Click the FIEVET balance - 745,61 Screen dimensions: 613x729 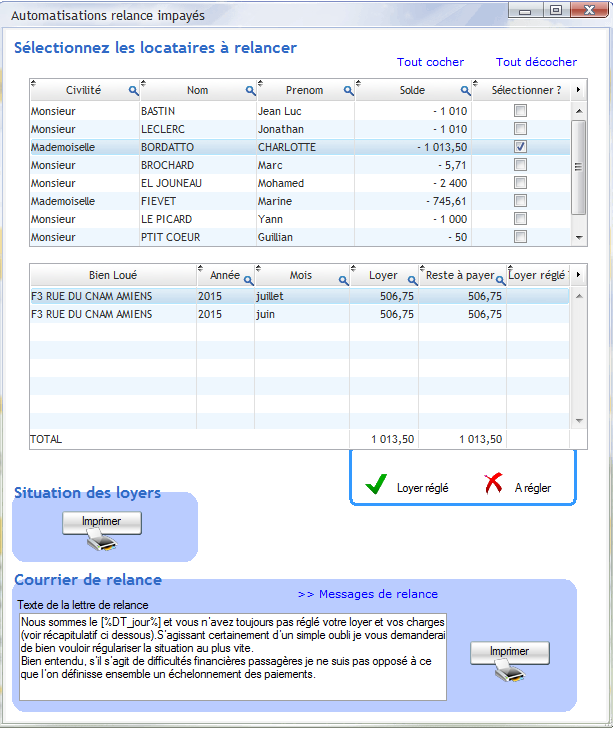point(446,201)
